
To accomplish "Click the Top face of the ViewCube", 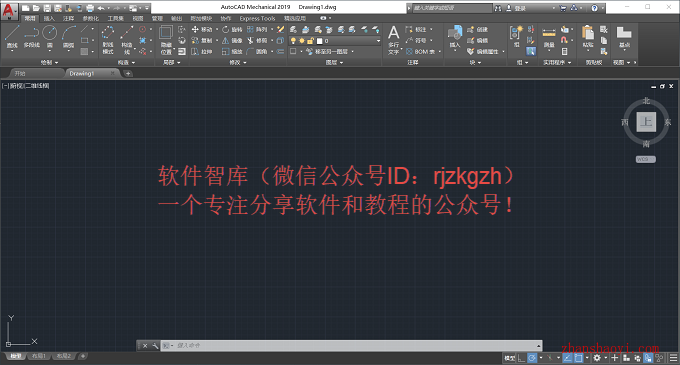I will pos(646,122).
